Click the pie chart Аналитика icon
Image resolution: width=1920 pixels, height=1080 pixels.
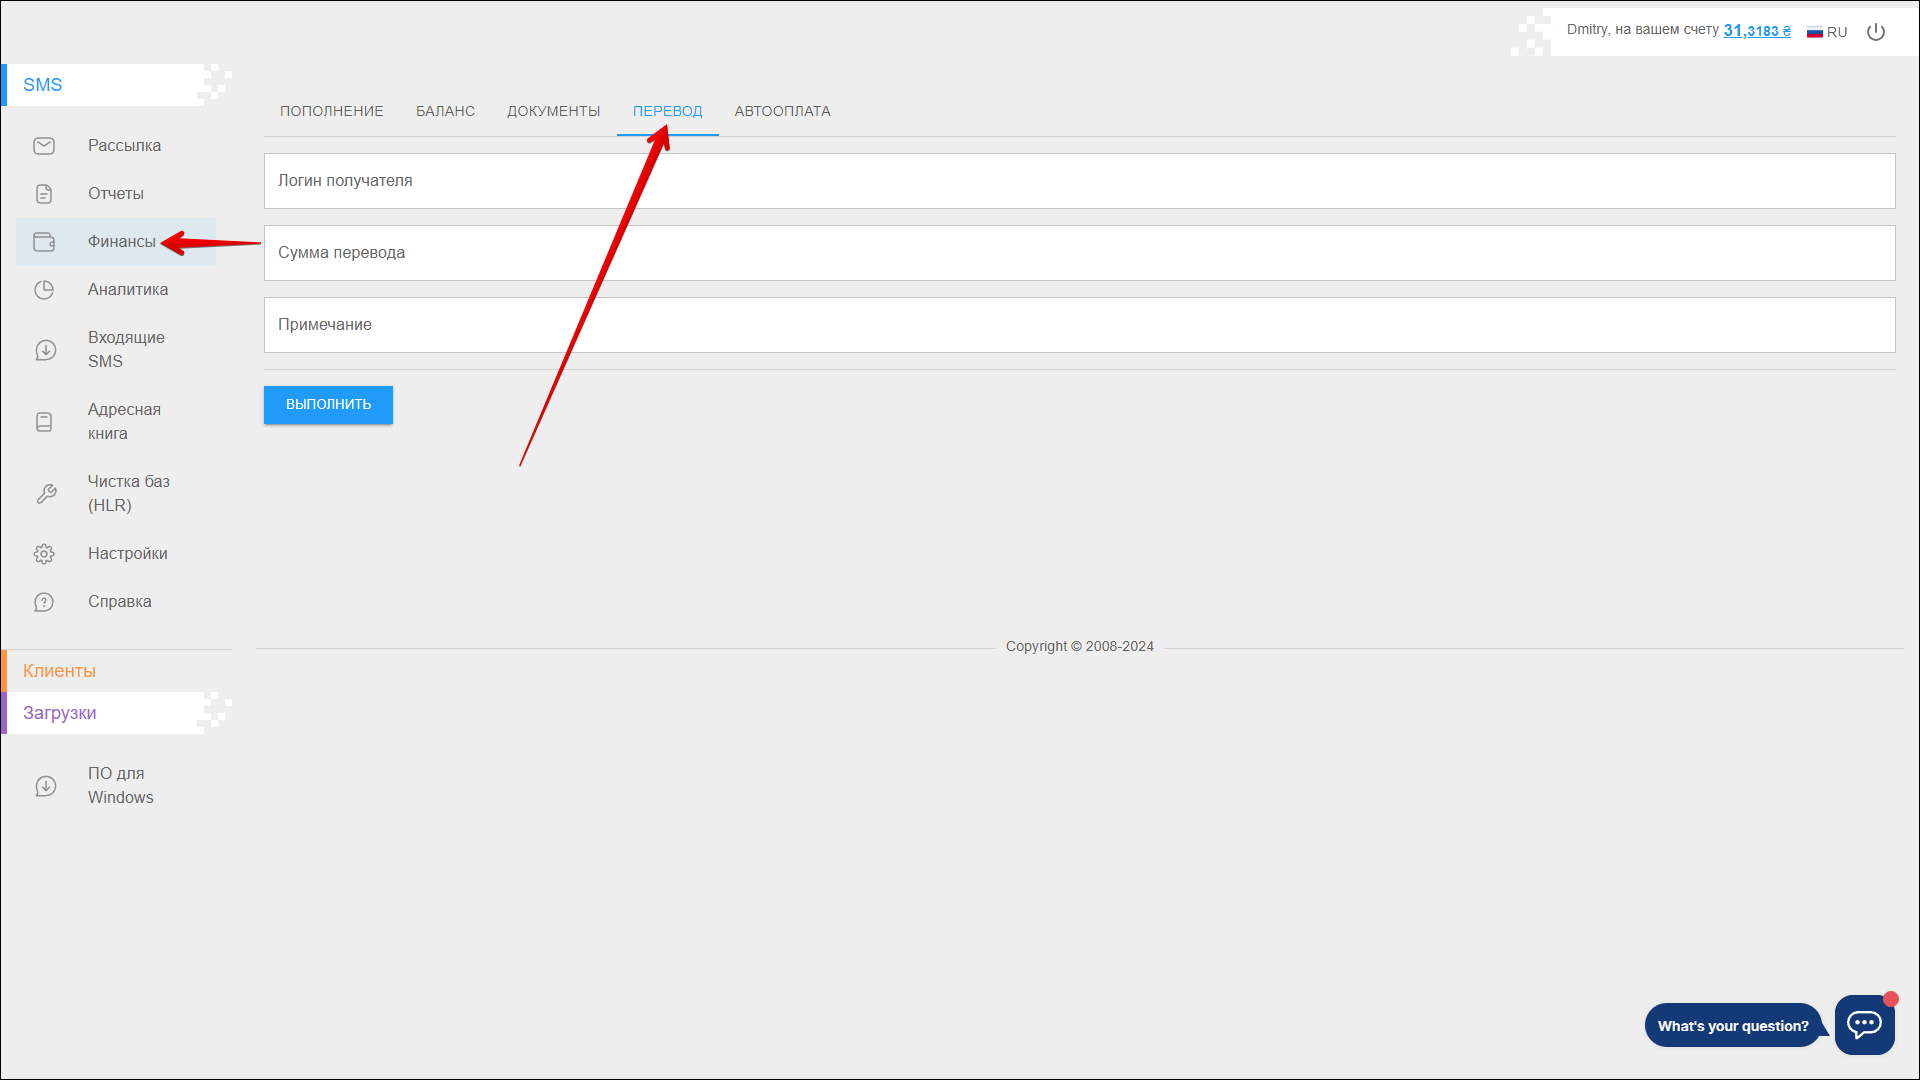click(44, 290)
